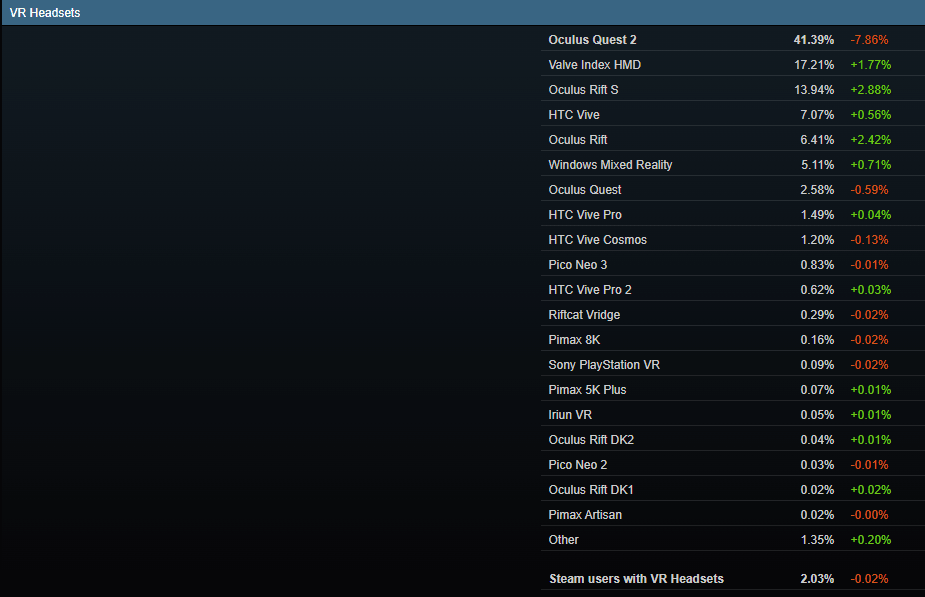
Task: Click the 0.62% share value
Action: point(817,290)
